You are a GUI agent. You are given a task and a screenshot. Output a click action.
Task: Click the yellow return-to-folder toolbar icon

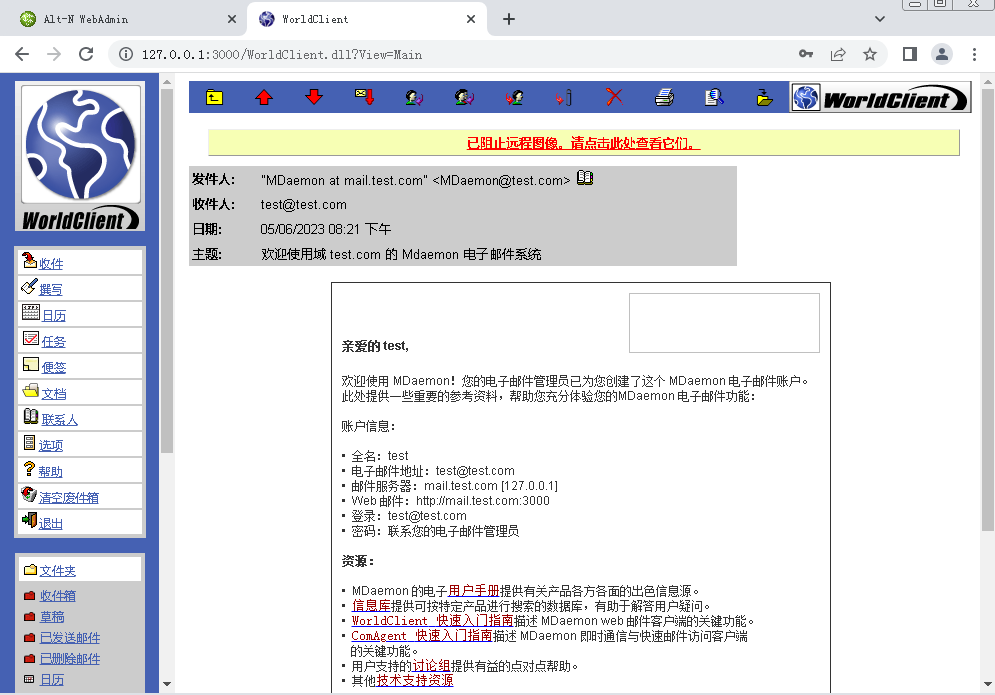(x=214, y=97)
